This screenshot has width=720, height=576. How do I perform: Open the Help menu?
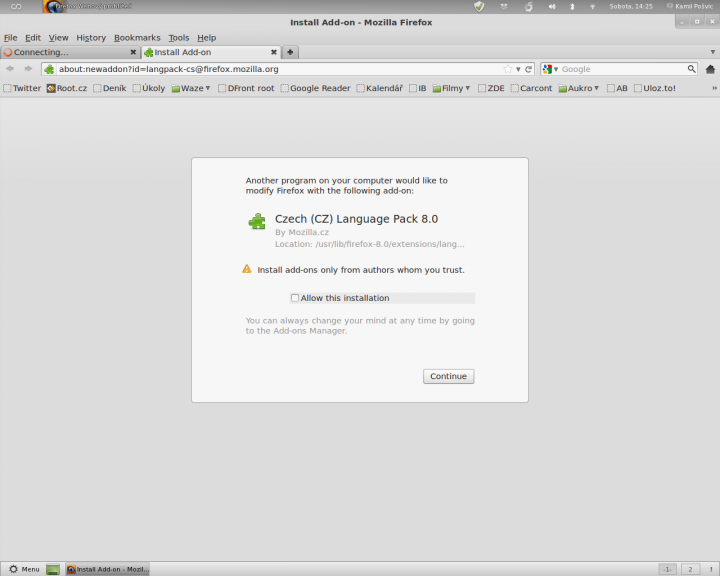point(207,38)
